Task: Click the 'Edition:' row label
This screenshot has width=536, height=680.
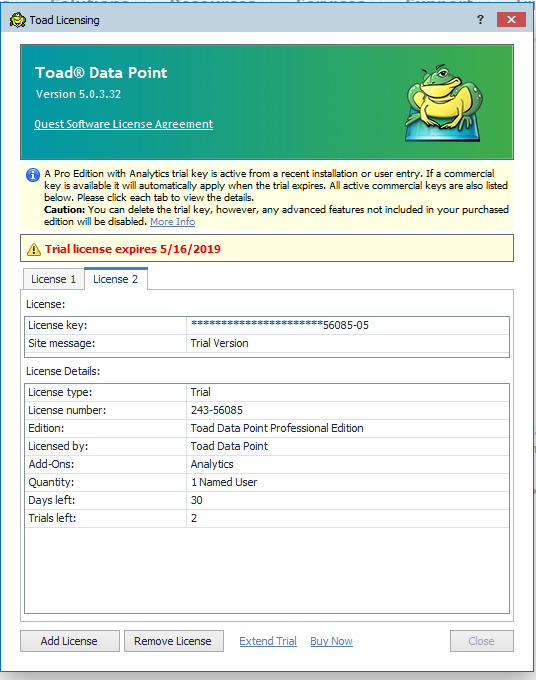Action: (x=46, y=428)
